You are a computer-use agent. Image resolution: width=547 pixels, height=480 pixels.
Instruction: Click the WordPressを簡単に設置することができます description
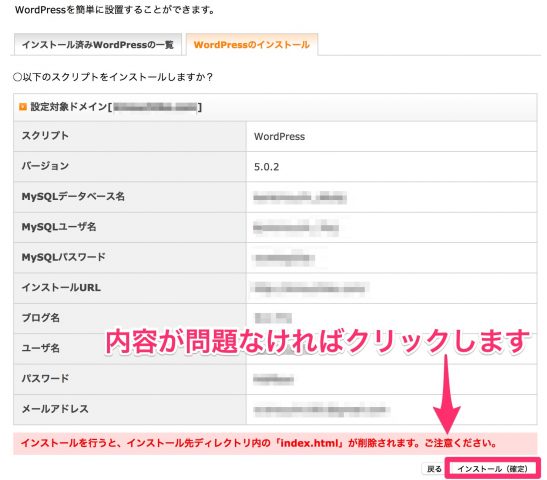pyautogui.click(x=115, y=10)
